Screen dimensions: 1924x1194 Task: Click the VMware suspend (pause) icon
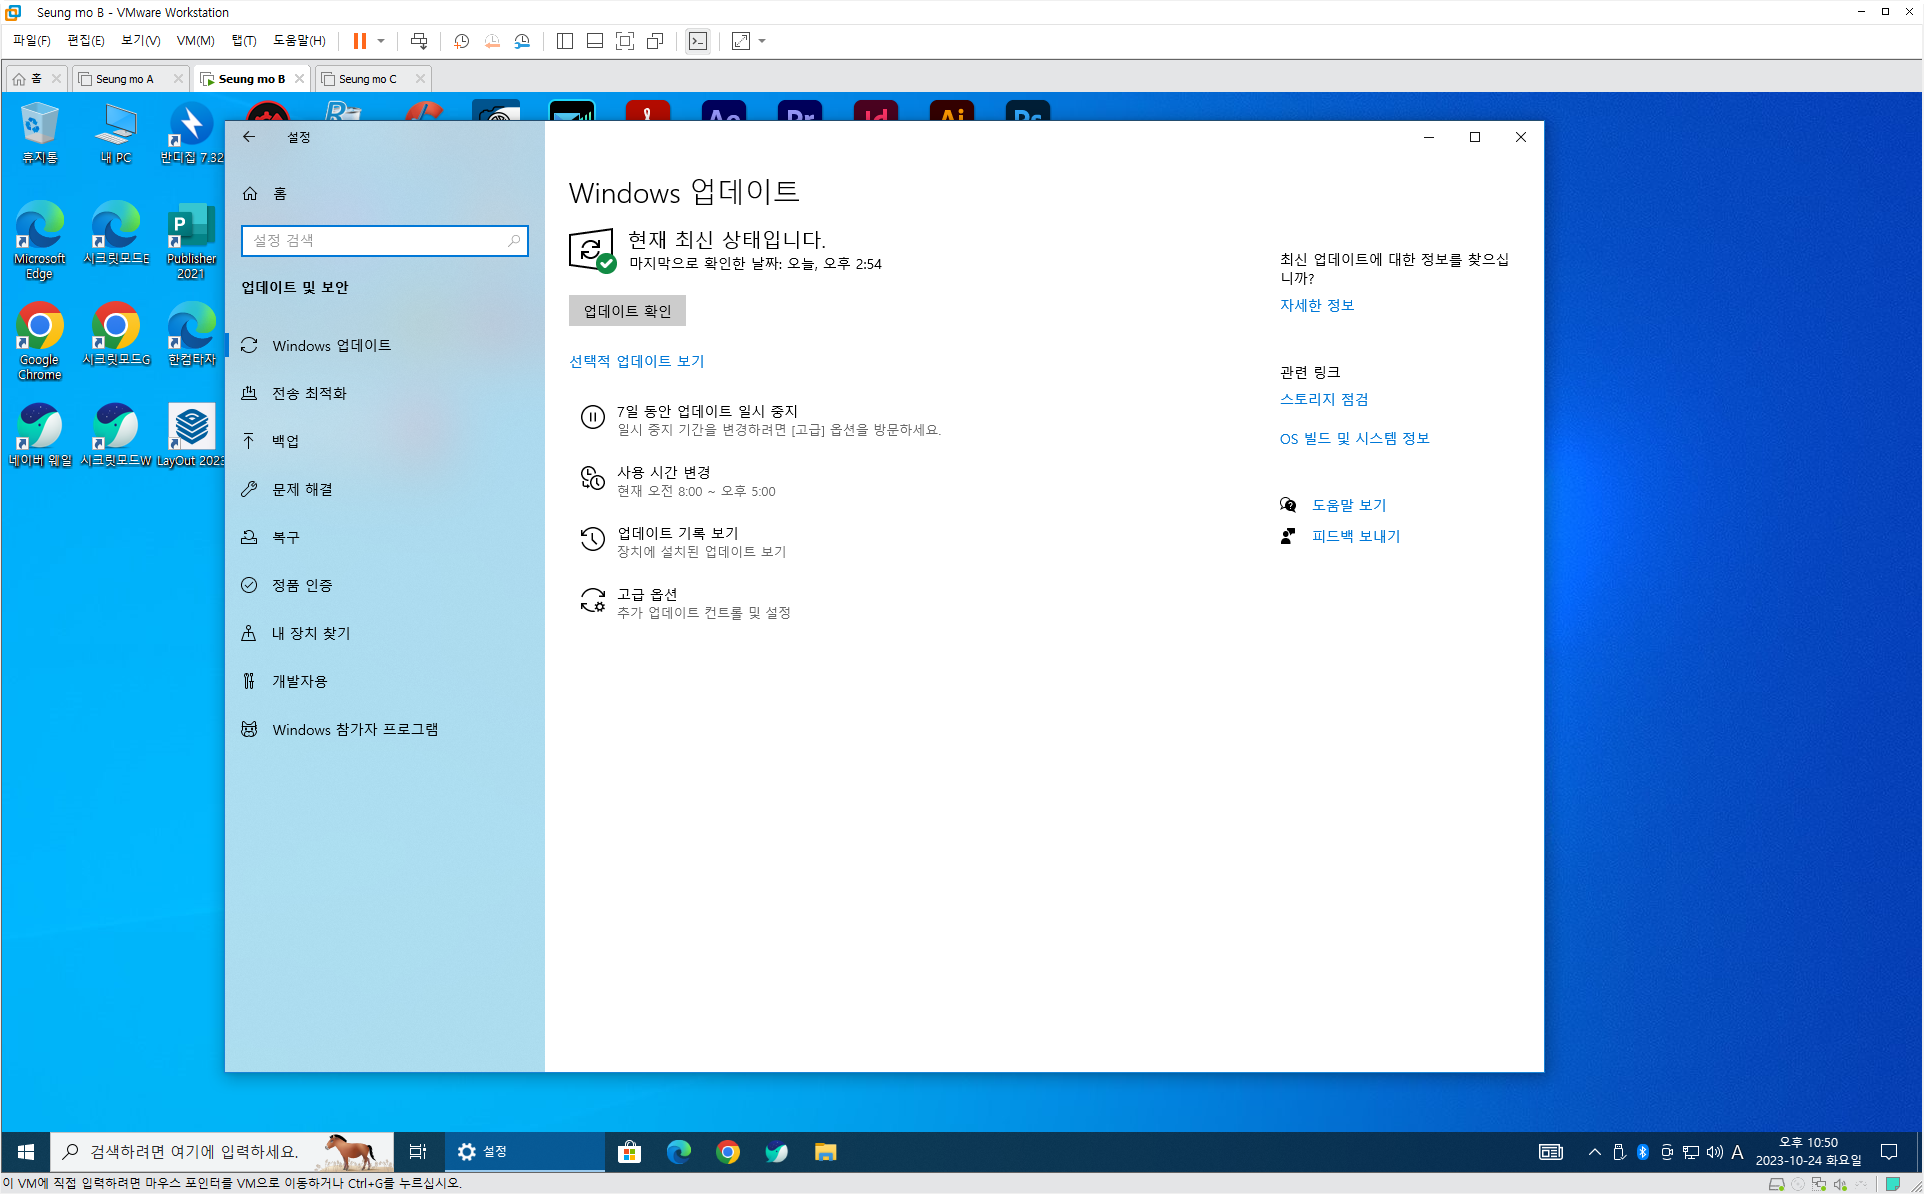359,41
